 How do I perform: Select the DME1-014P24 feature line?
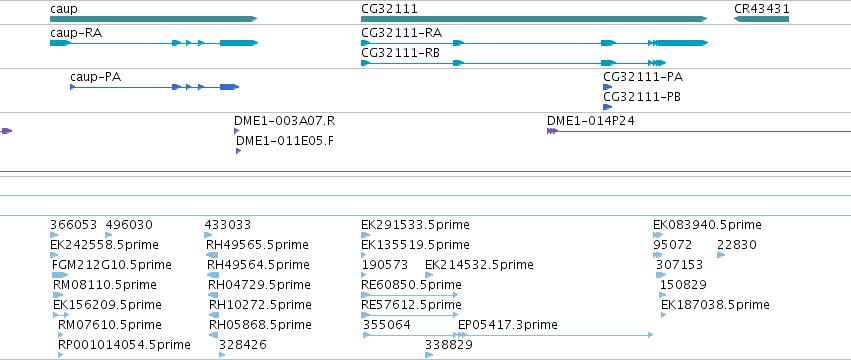pyautogui.click(x=699, y=131)
